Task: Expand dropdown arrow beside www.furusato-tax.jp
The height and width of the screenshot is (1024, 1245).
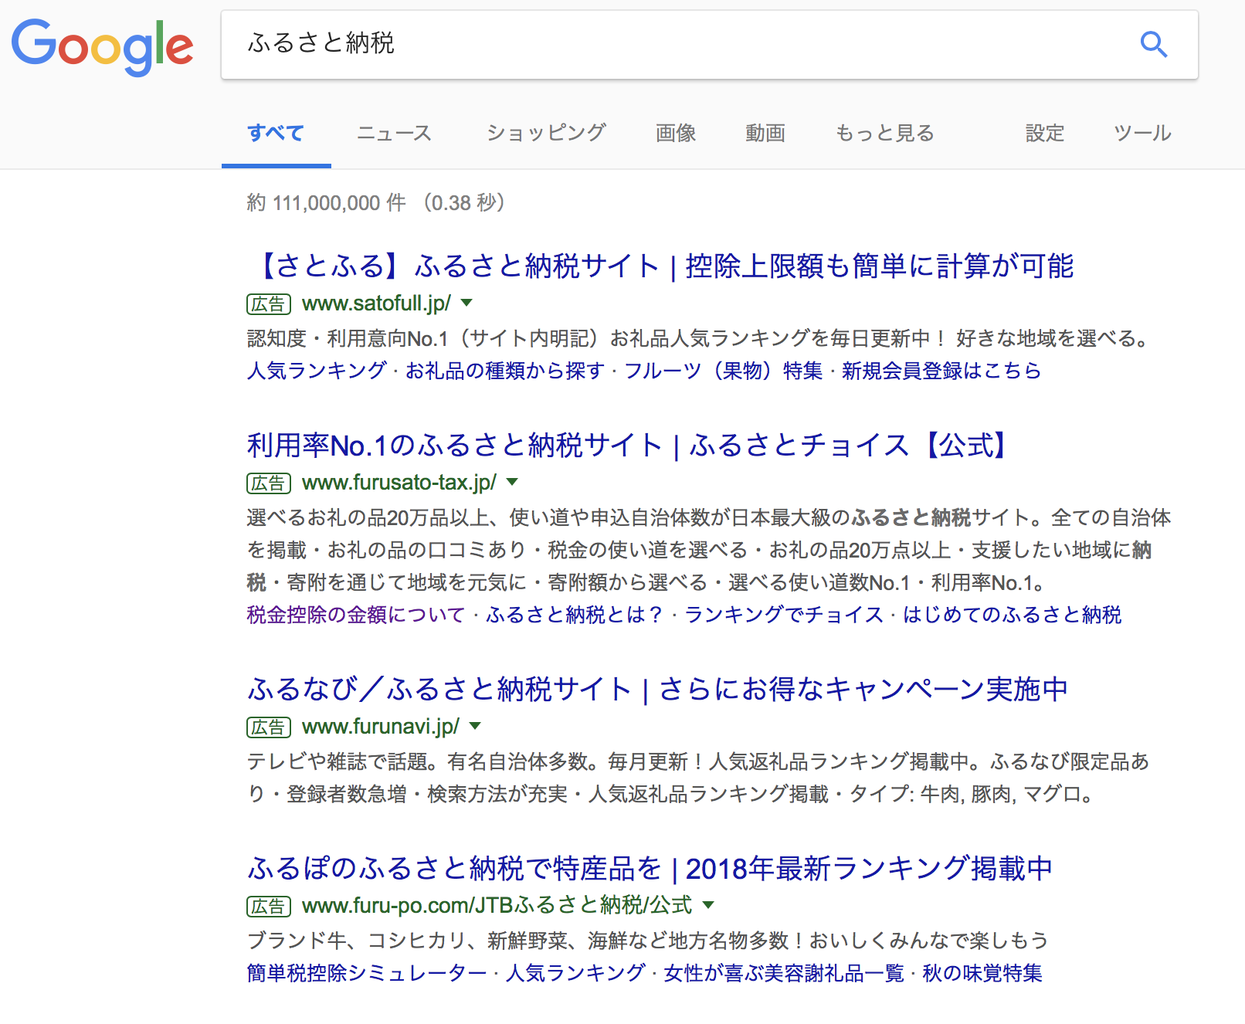Action: (512, 482)
